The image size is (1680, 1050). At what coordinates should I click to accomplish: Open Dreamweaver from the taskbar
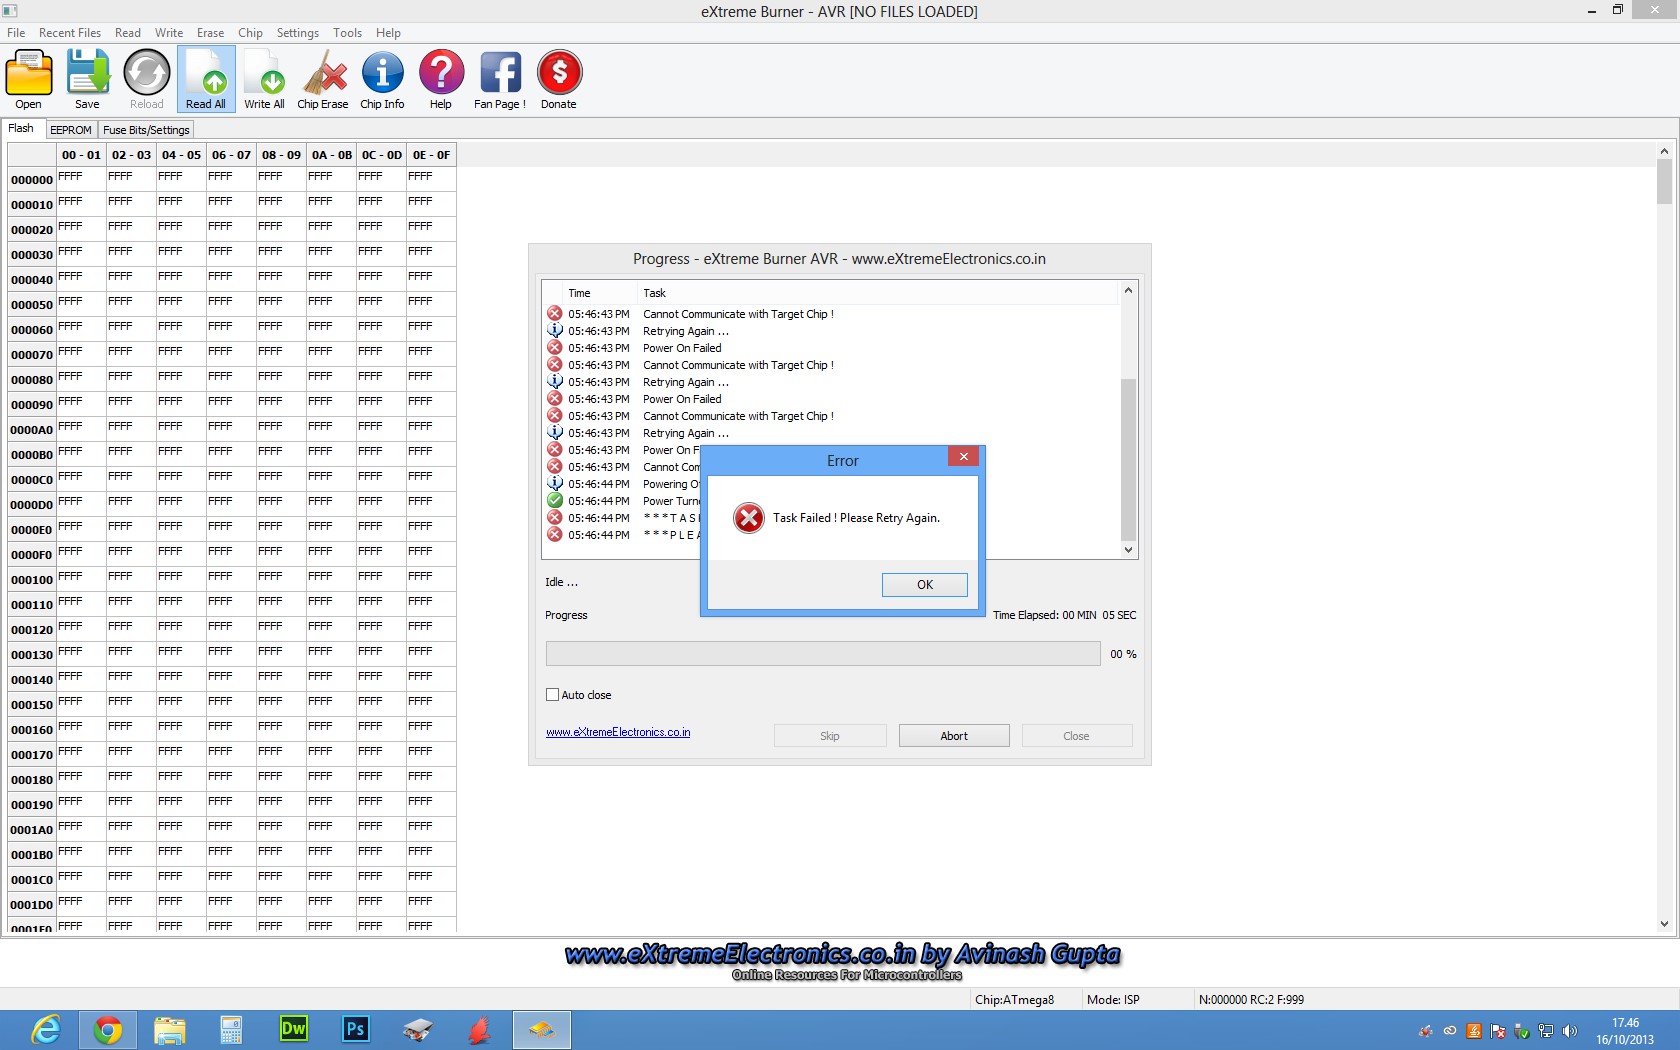coord(294,1029)
